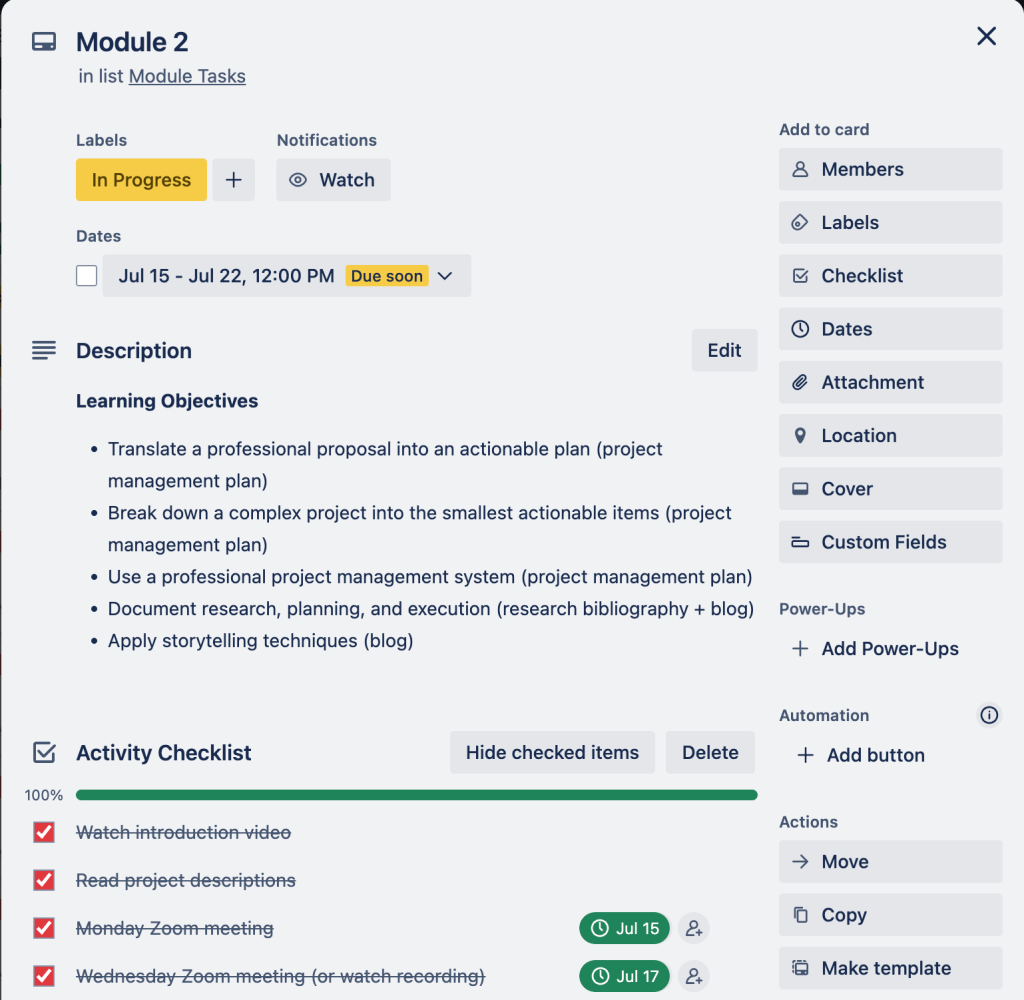
Task: Click the Module Tasks list link
Action: 187,76
